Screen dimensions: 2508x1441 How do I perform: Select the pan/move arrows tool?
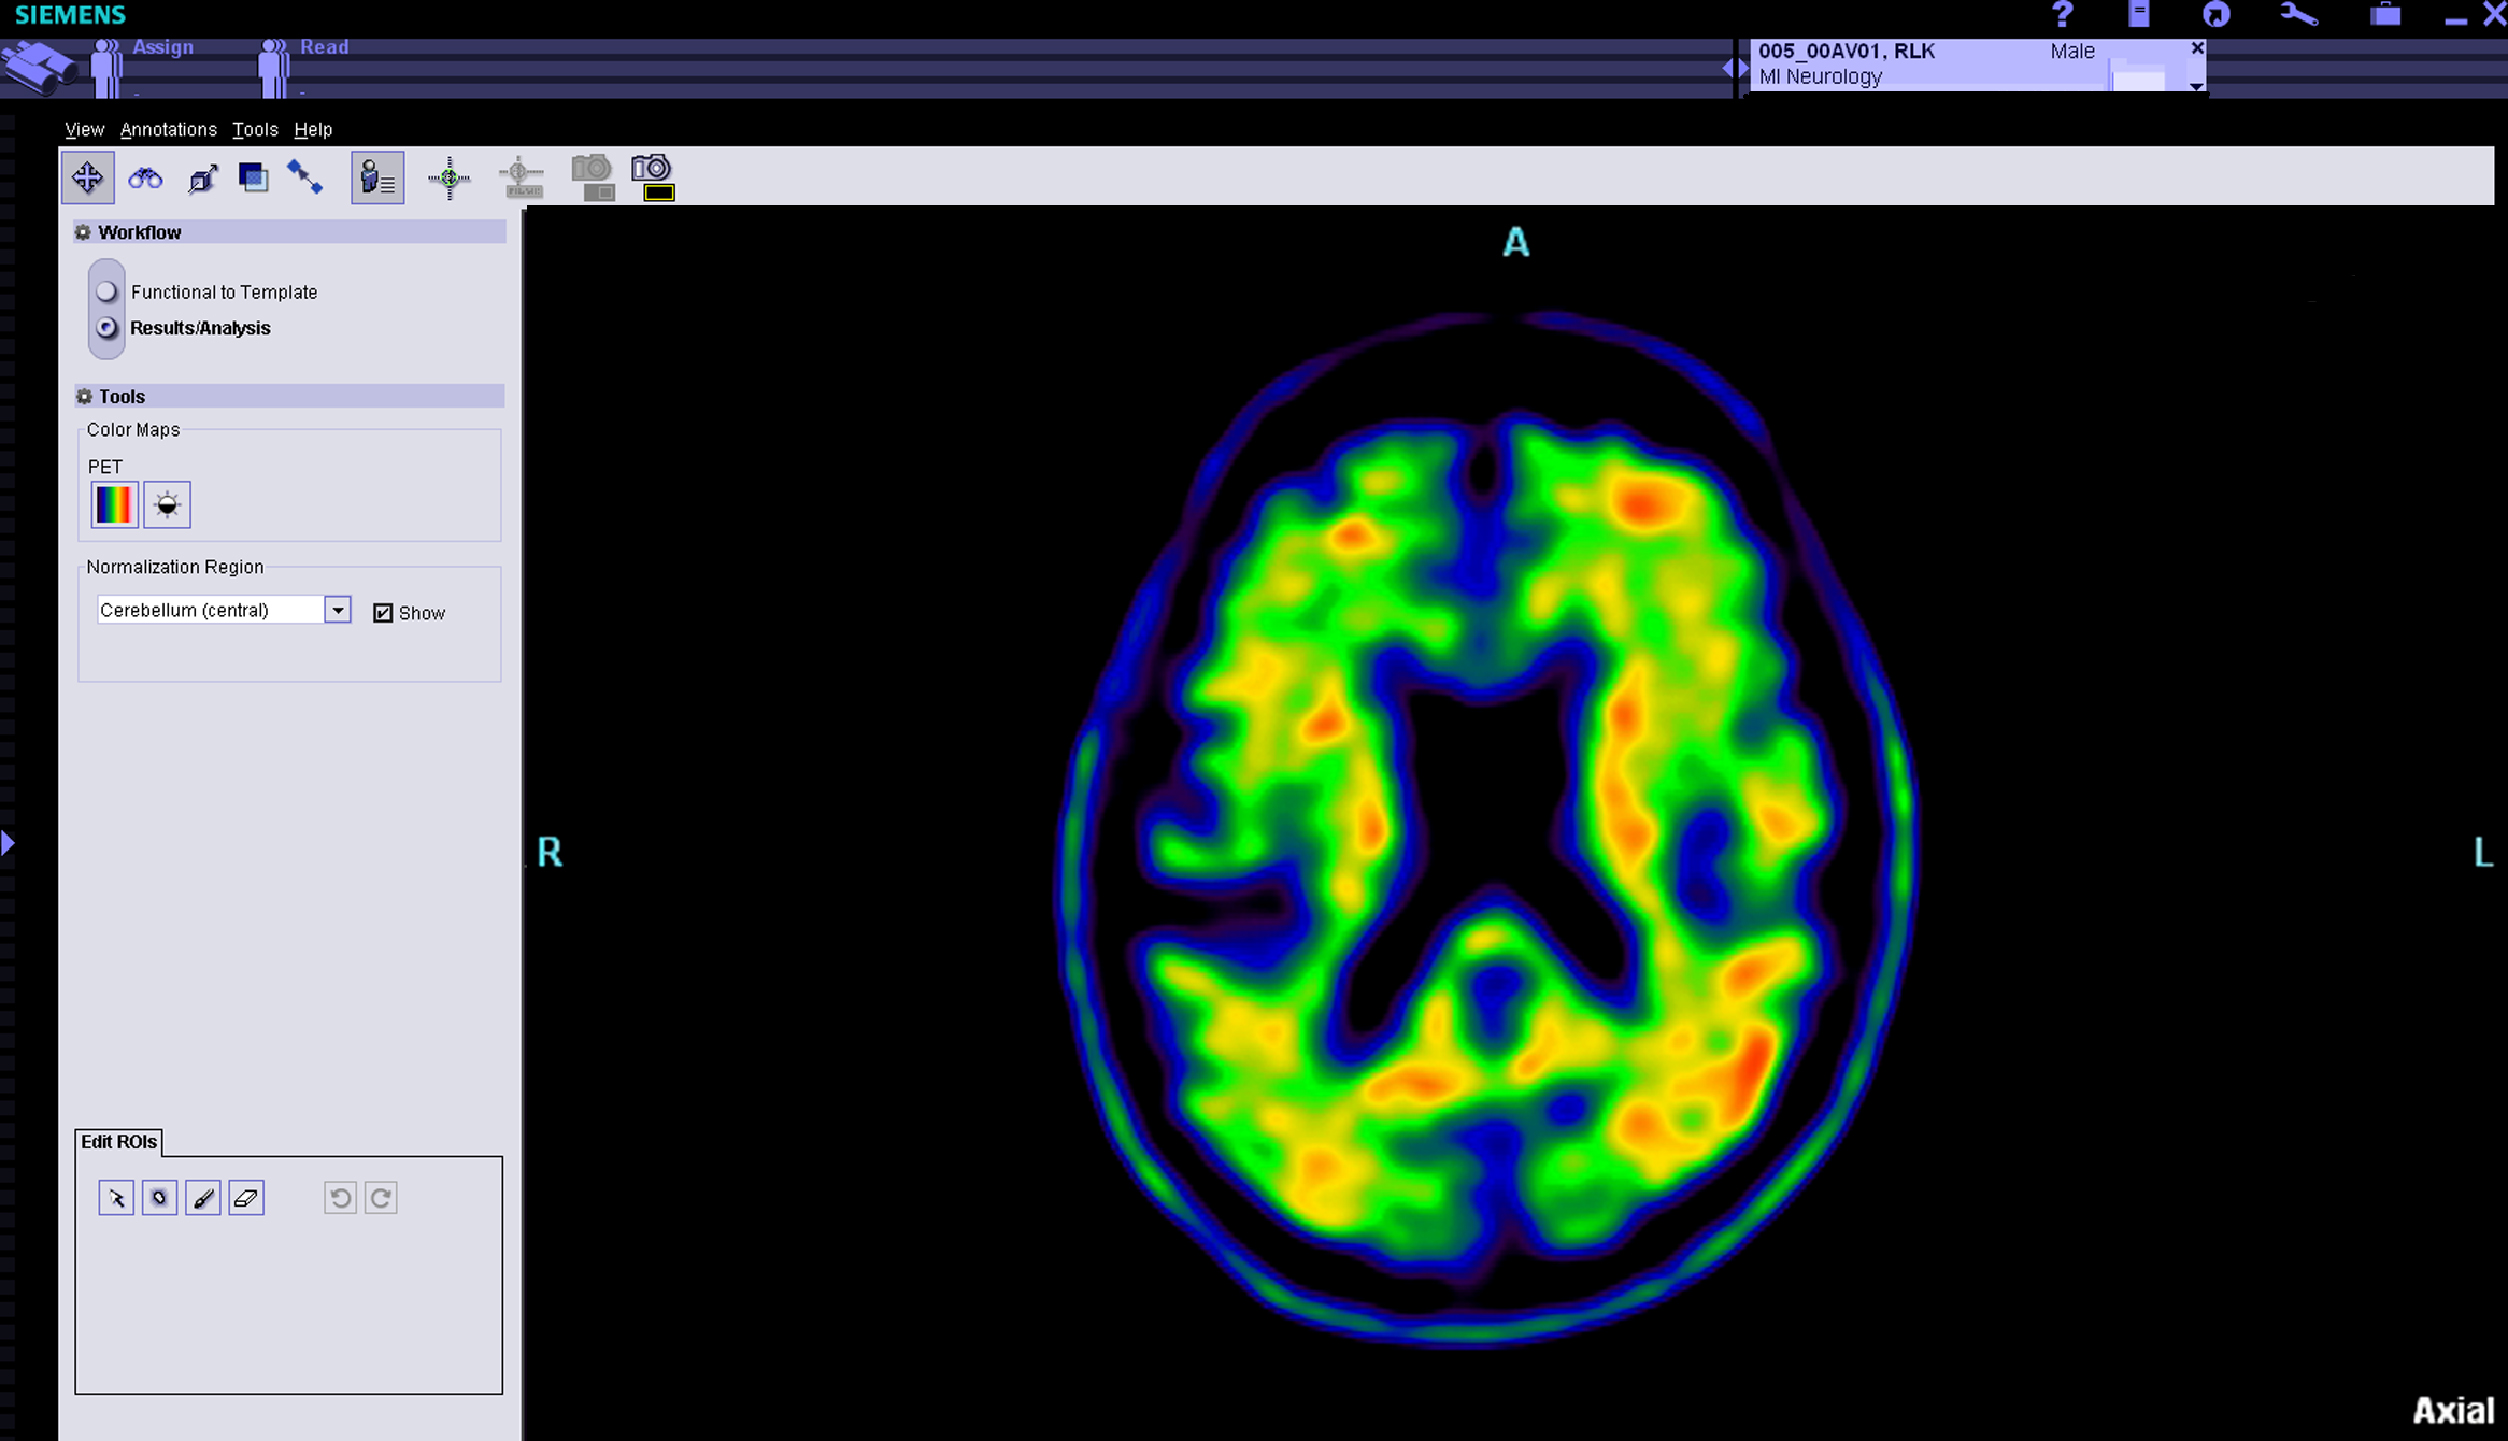(87, 178)
